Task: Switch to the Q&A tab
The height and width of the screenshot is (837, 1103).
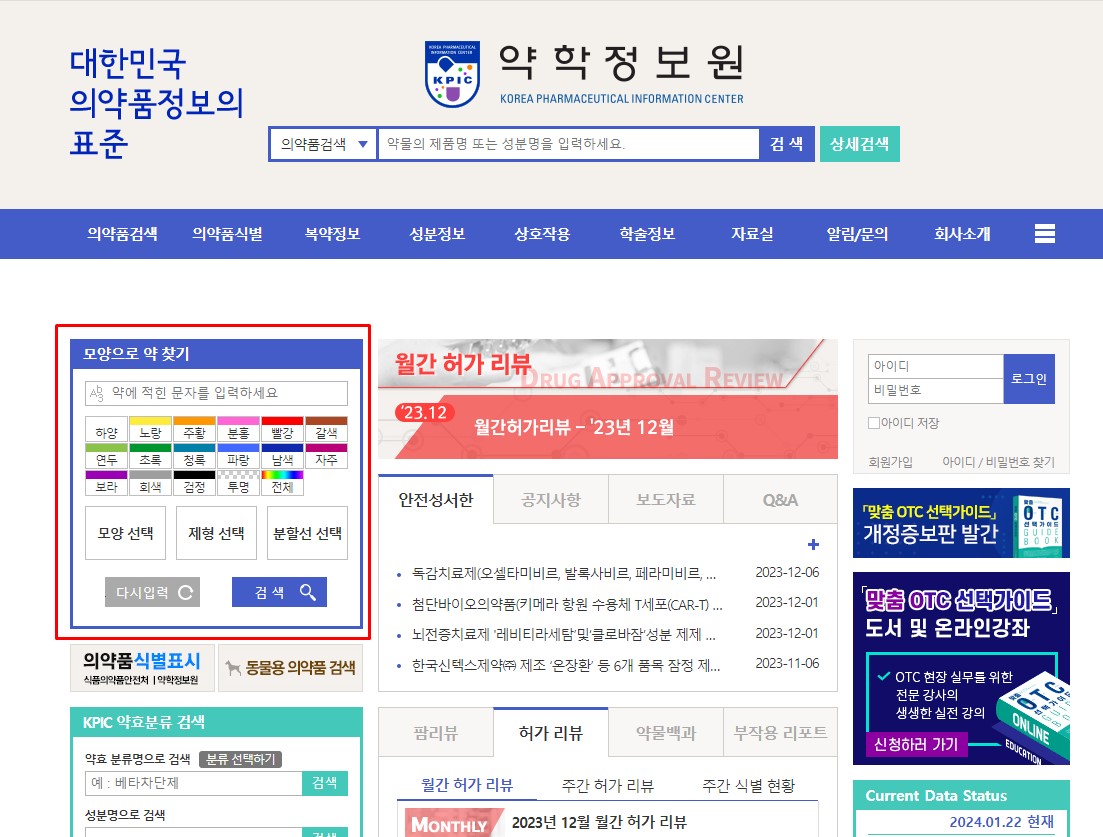Action: coord(780,499)
